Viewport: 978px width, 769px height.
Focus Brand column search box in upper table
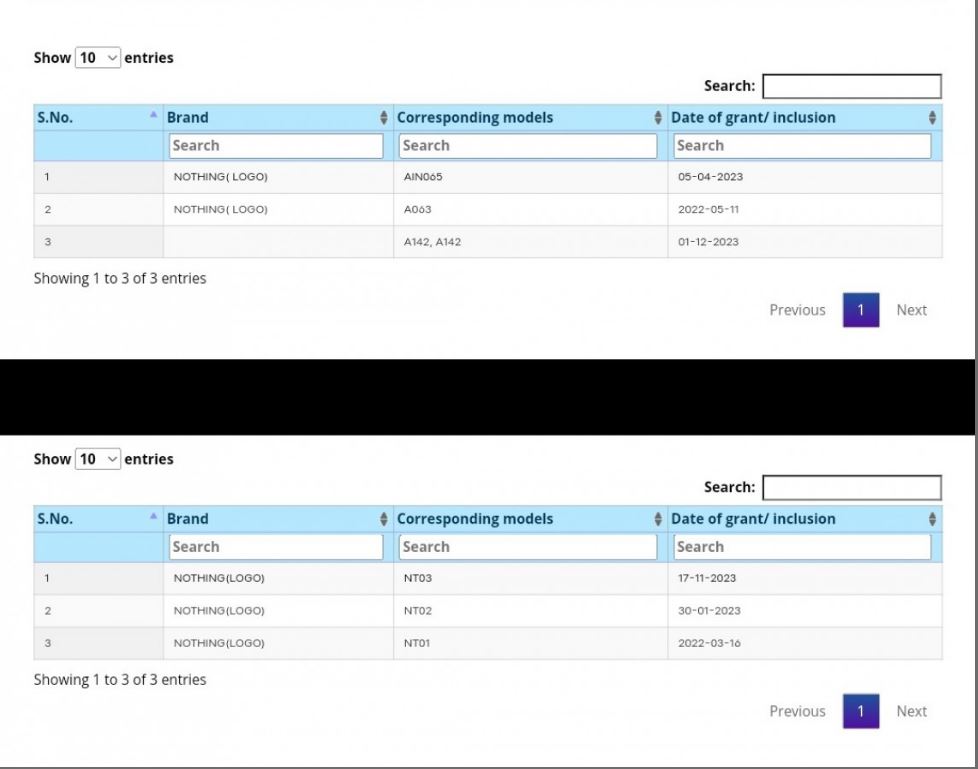[276, 146]
